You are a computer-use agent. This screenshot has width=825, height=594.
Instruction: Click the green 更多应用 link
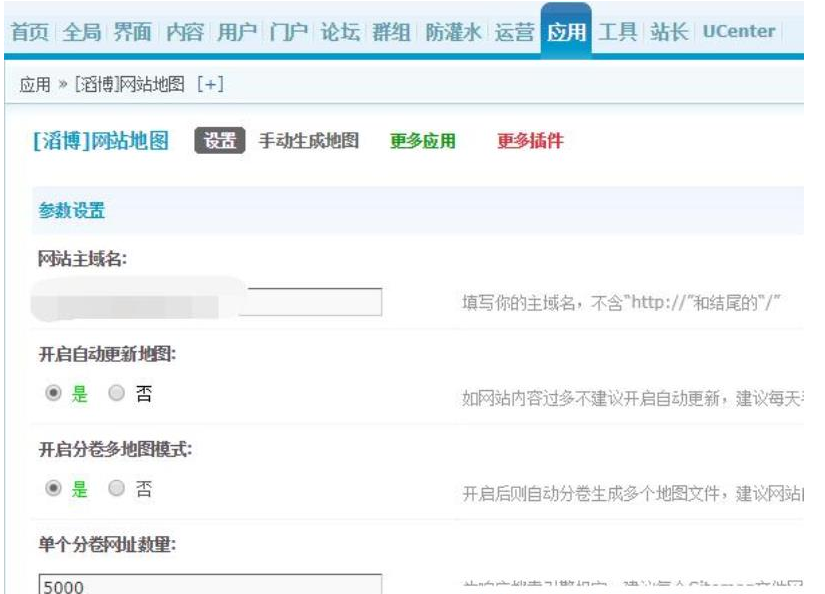click(422, 142)
